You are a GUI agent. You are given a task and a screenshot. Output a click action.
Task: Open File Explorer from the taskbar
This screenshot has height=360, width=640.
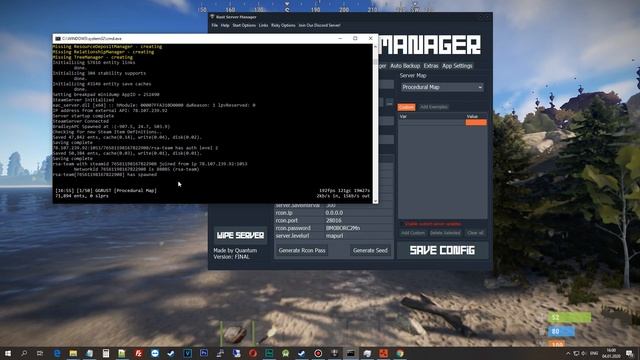(x=73, y=353)
